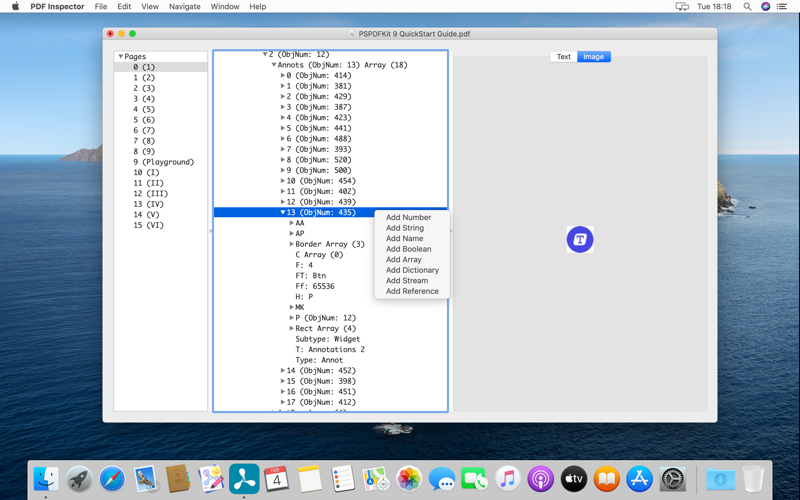Open Books icon in the dock
This screenshot has width=800, height=500.
[607, 479]
